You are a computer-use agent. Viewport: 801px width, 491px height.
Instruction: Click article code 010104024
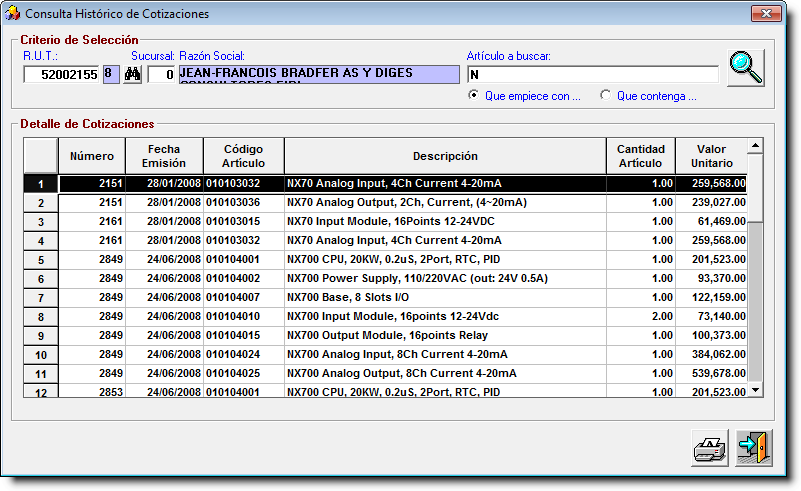click(233, 354)
